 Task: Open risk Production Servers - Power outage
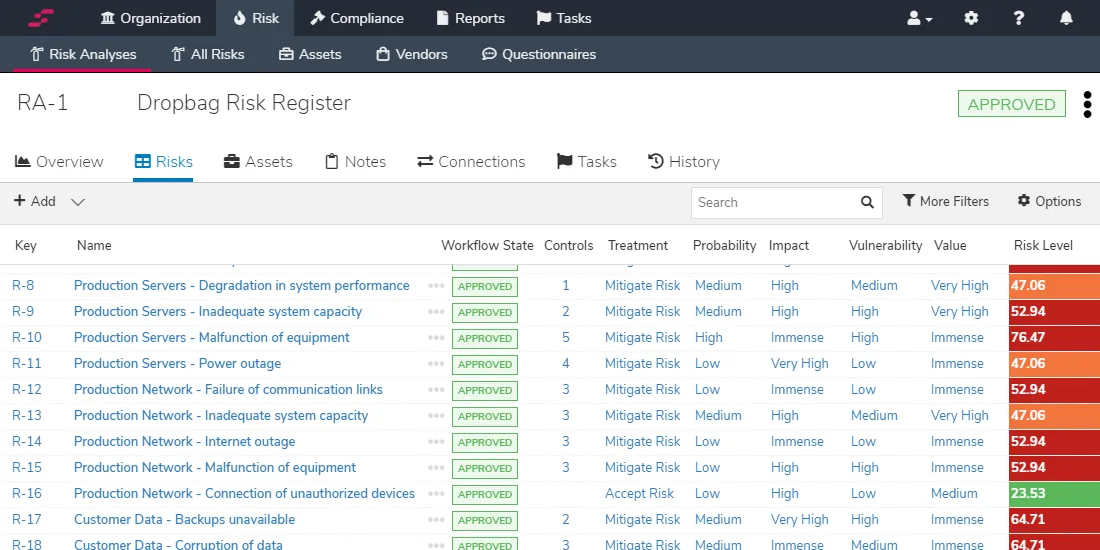click(x=177, y=363)
